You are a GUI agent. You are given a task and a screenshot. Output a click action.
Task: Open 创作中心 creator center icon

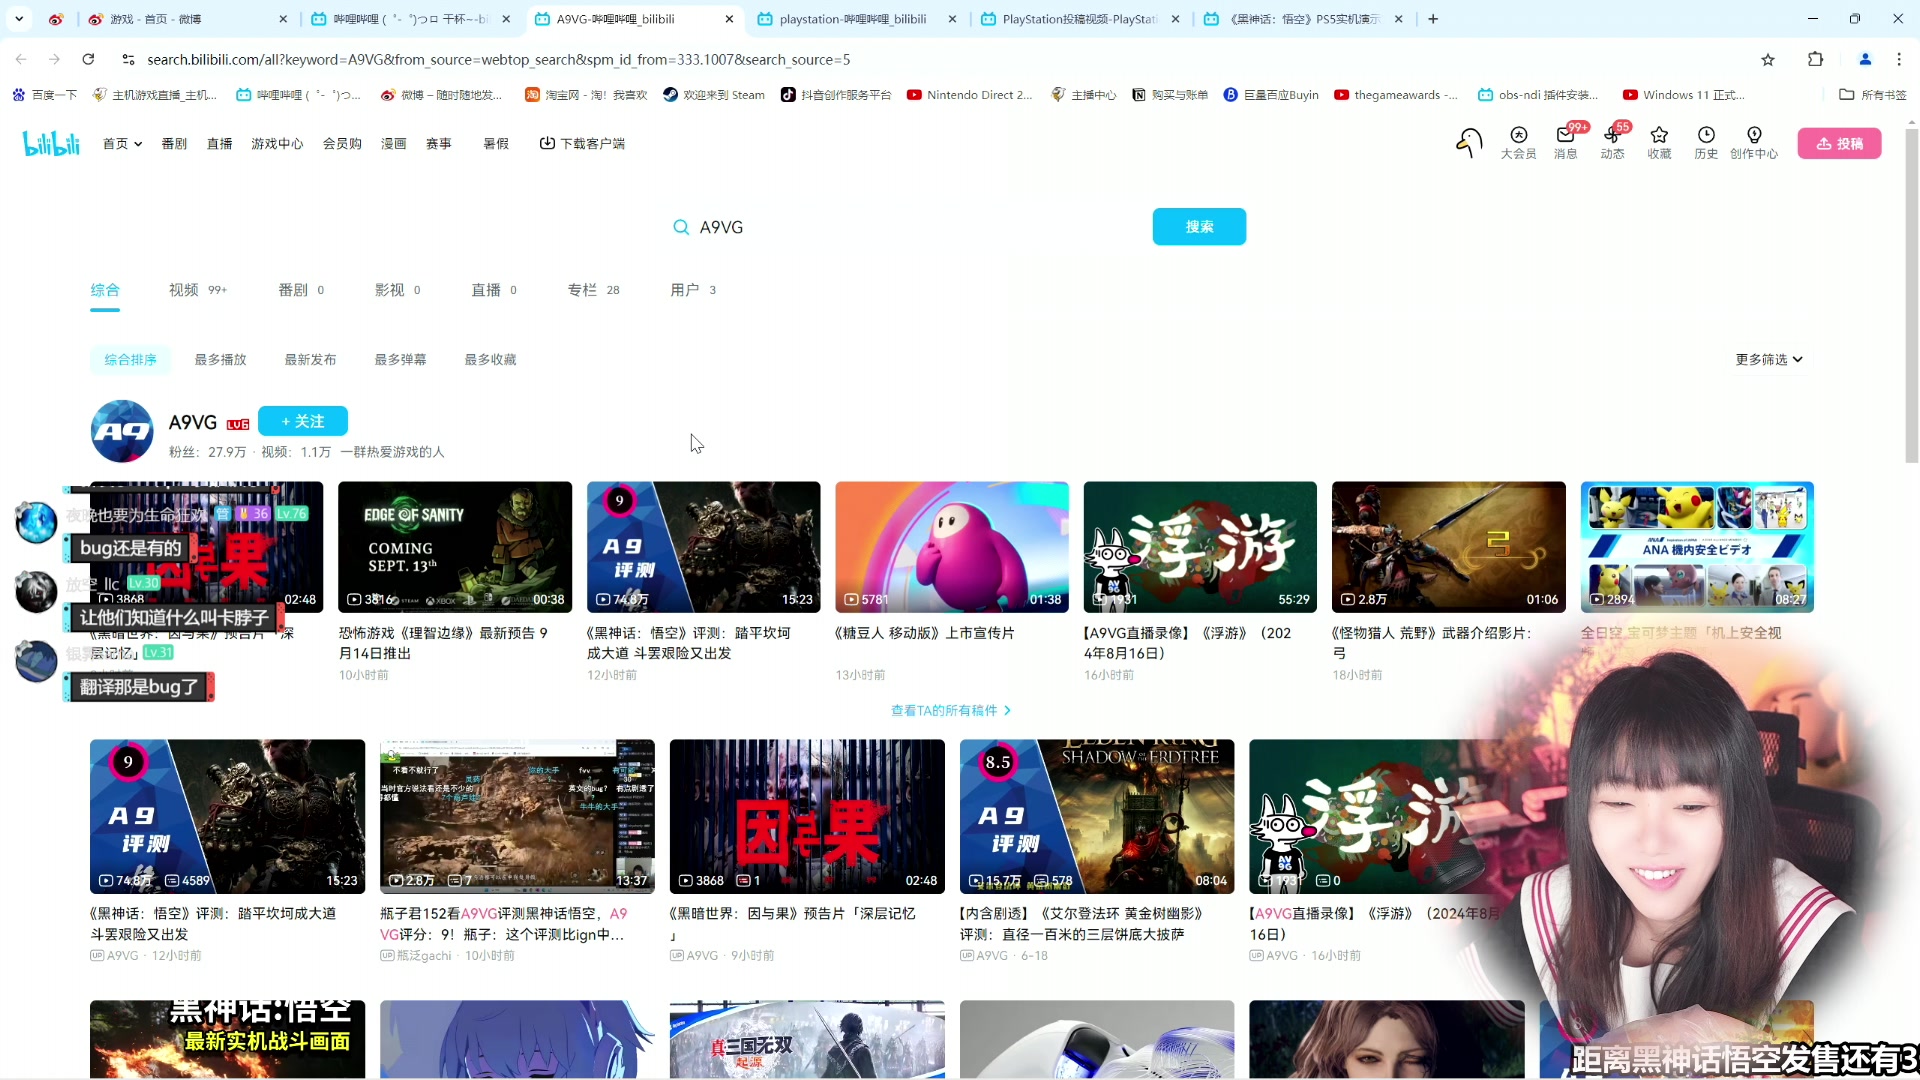[1753, 143]
